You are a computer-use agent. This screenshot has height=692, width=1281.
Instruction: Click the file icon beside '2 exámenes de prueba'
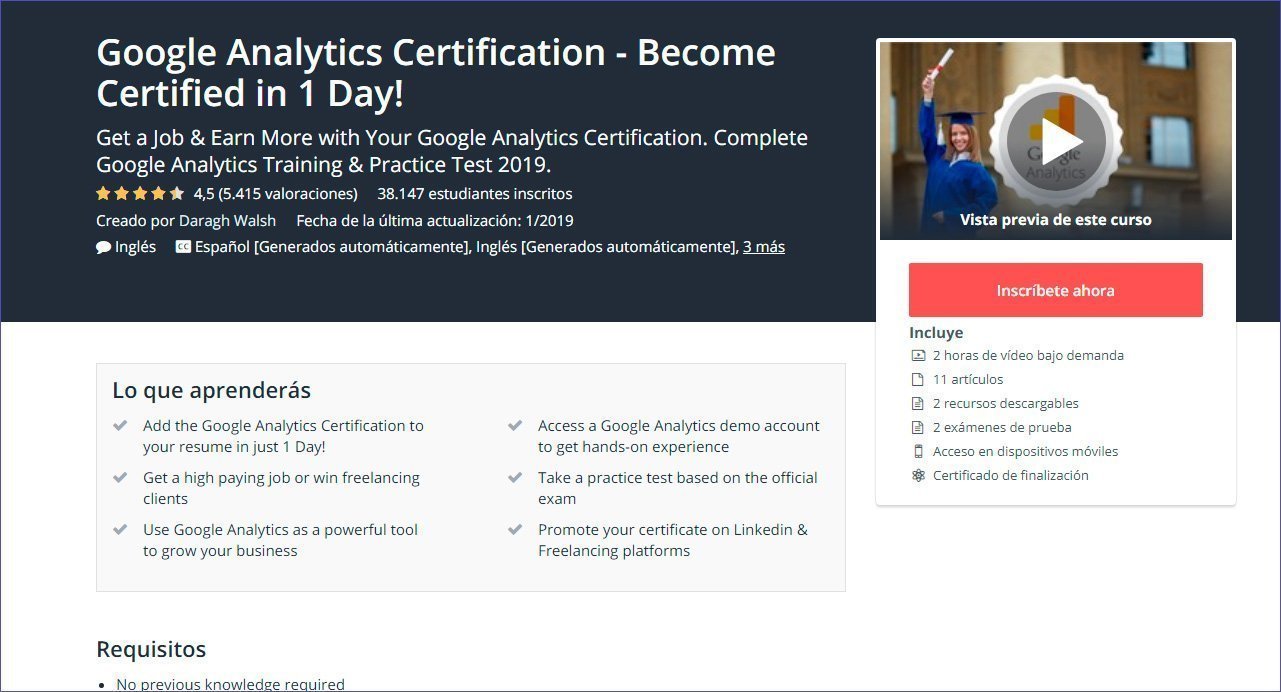[x=918, y=427]
